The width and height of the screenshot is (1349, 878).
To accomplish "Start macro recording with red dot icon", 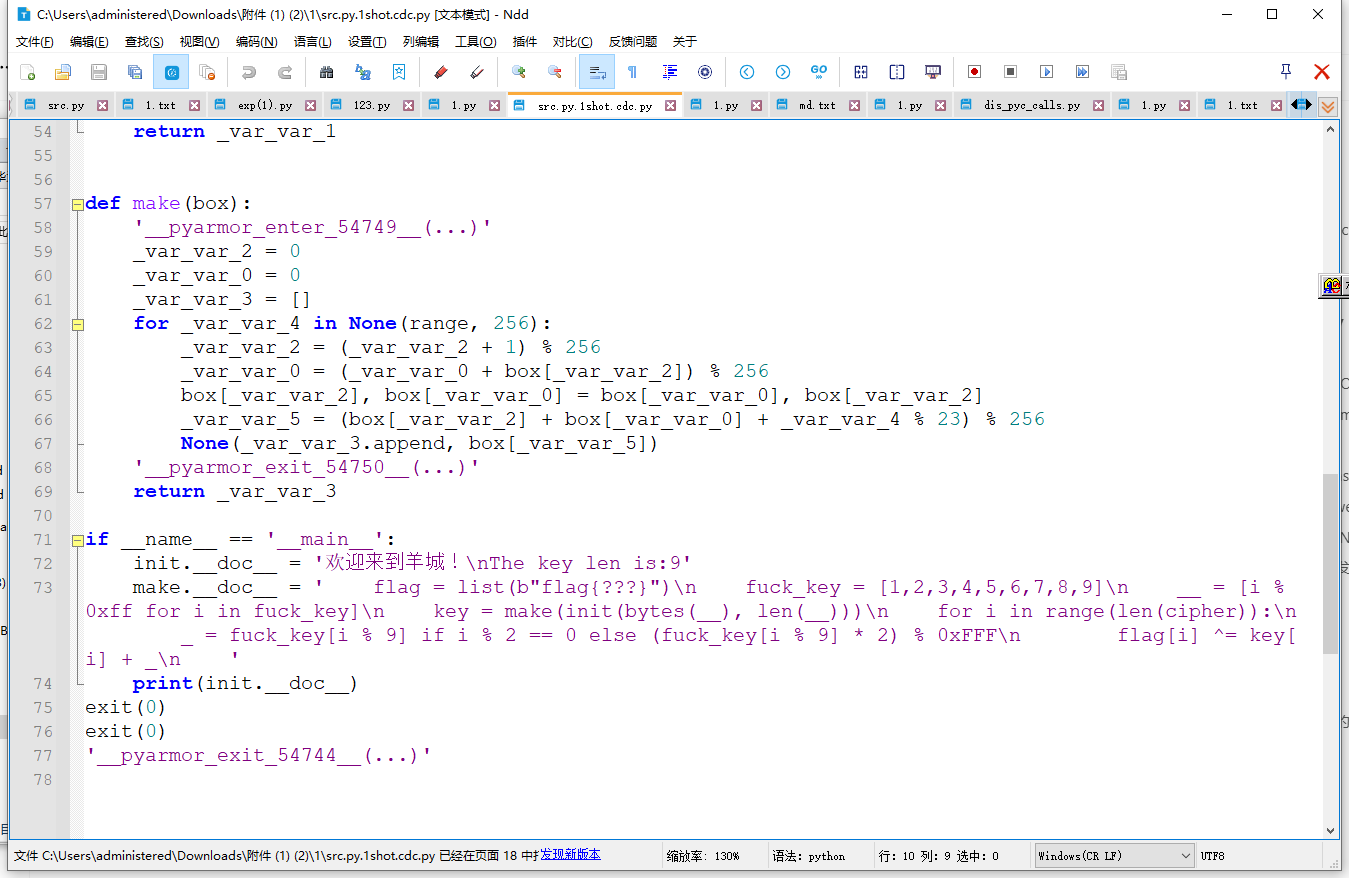I will point(974,72).
